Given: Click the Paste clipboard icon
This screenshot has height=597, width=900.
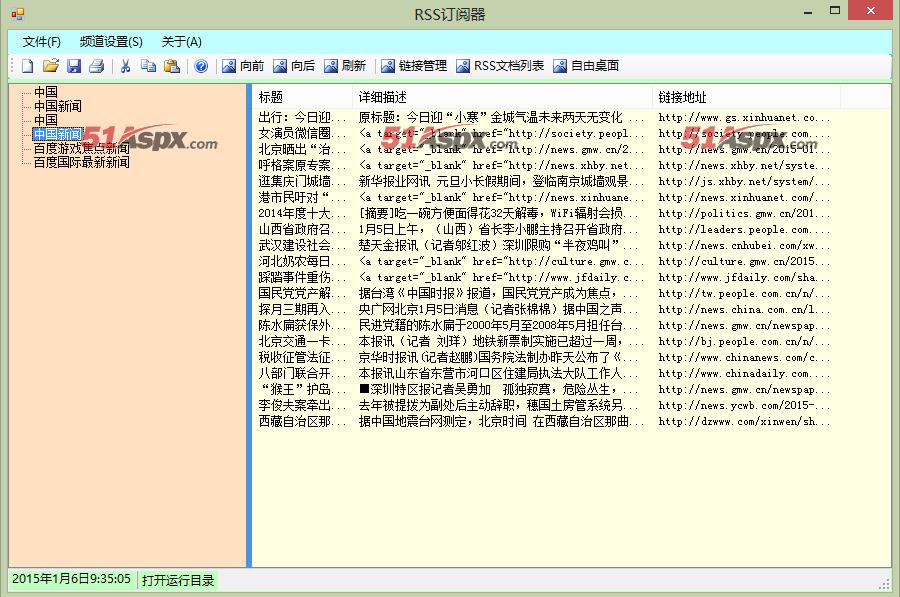Looking at the screenshot, I should [x=172, y=66].
